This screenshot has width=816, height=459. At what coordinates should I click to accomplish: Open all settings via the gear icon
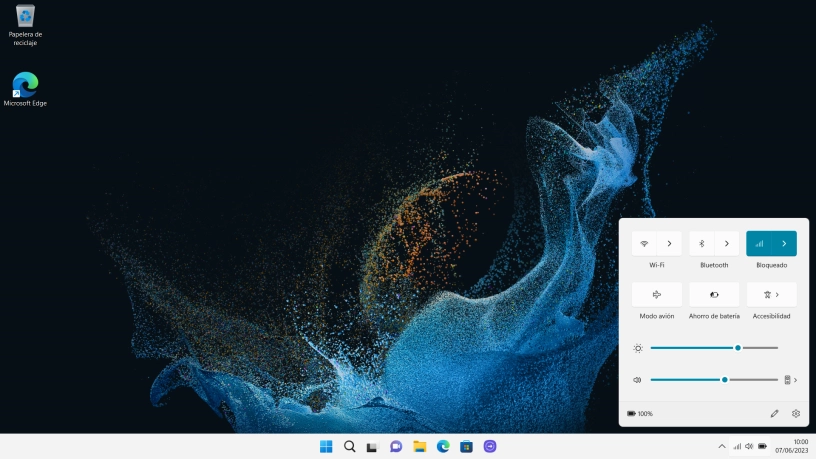click(796, 414)
